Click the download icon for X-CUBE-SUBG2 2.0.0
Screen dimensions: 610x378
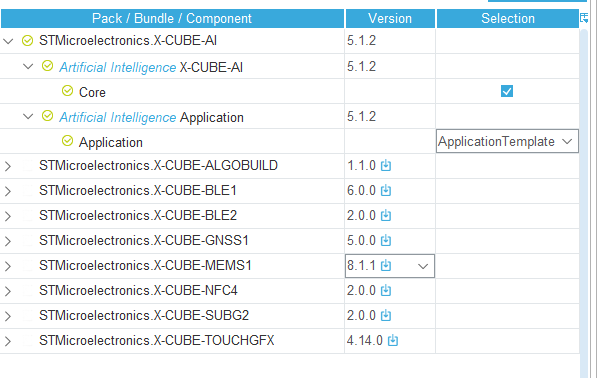tap(386, 315)
